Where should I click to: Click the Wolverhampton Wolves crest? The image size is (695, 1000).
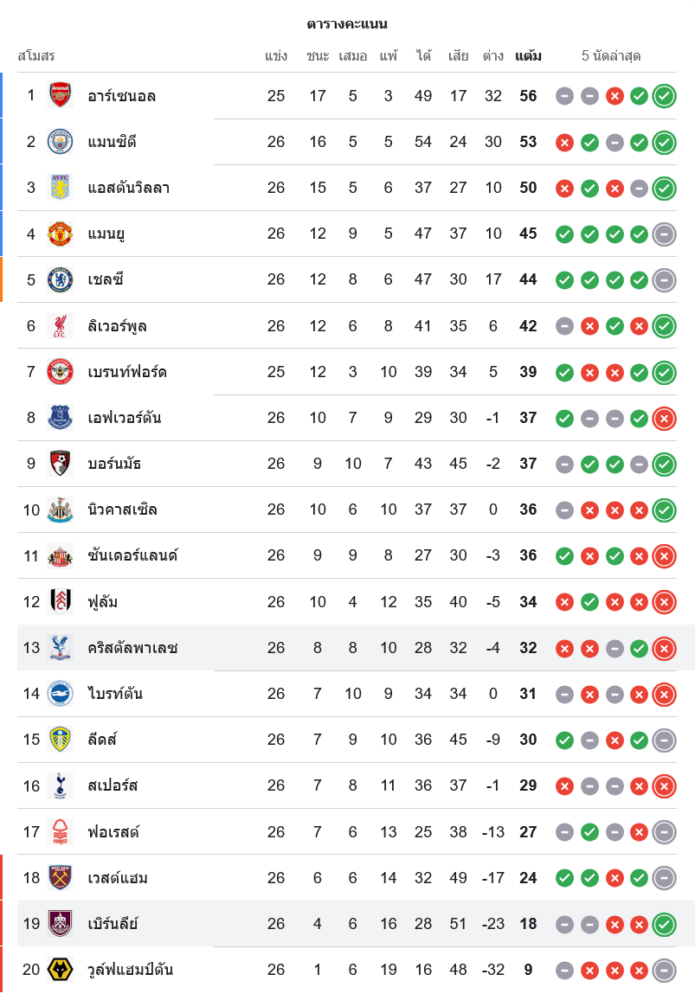click(x=61, y=969)
